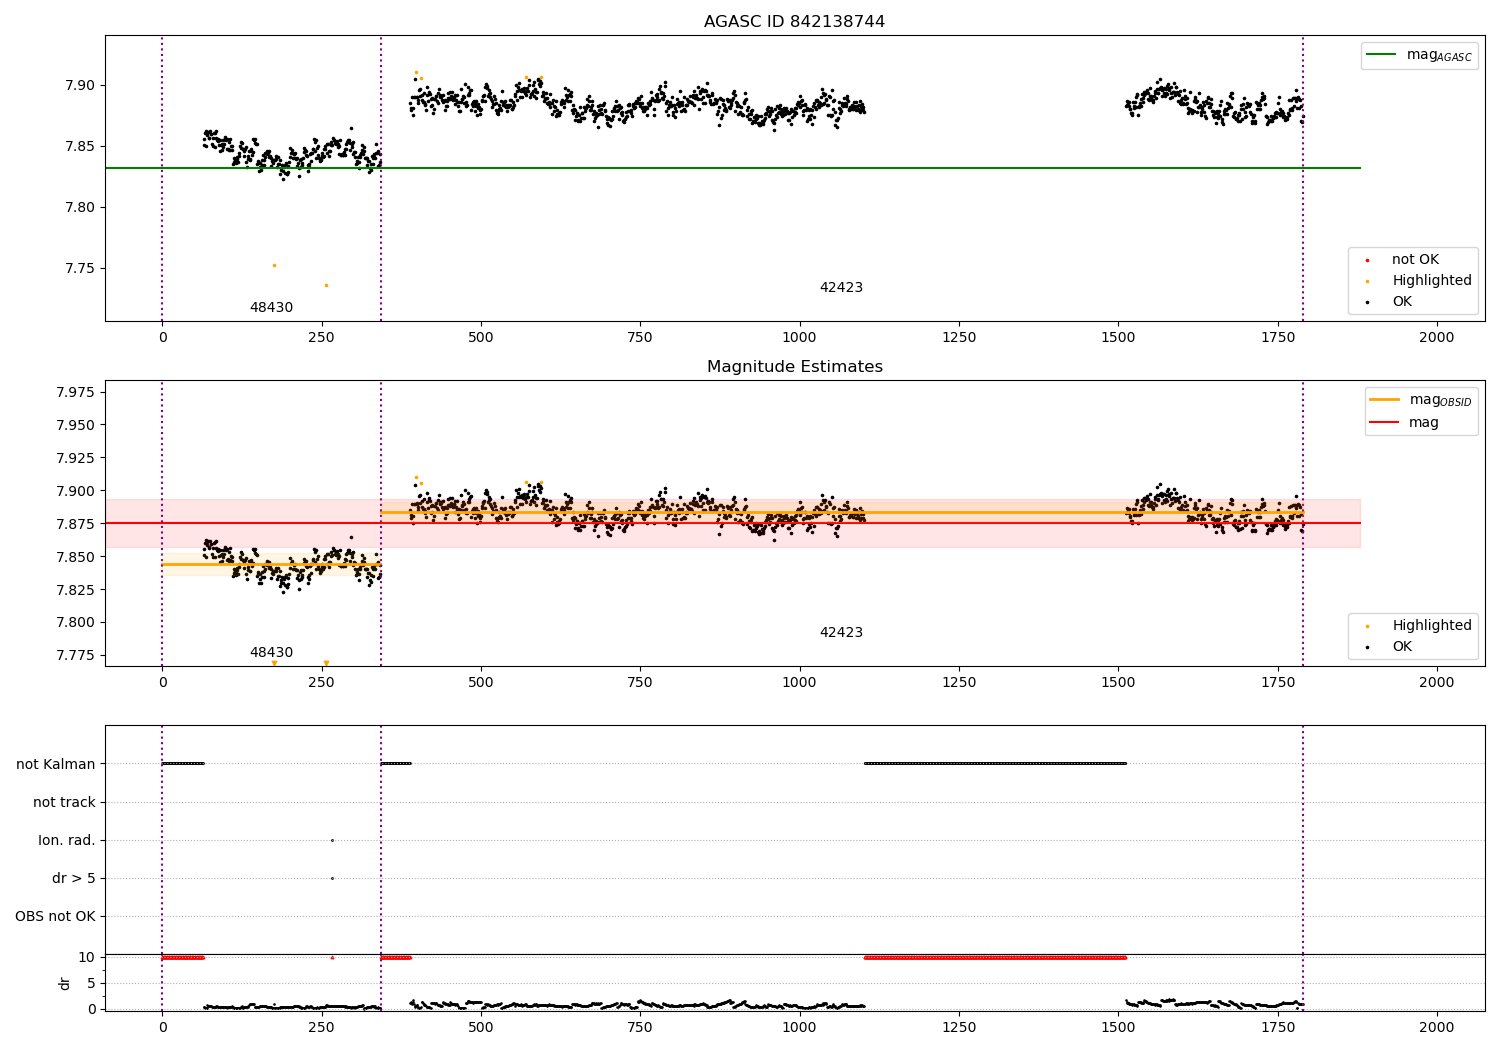Click the single dot in dr > 5 row

point(332,879)
